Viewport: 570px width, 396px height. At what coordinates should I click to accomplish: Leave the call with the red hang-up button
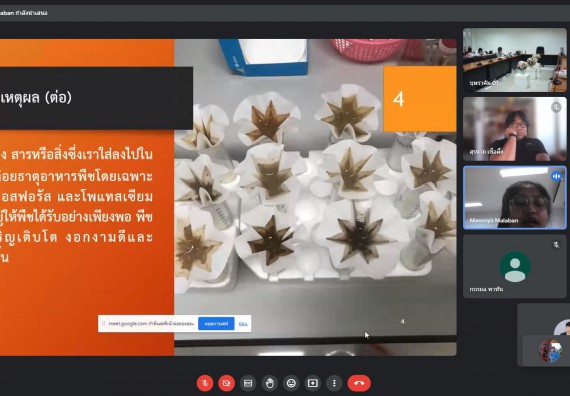[x=359, y=383]
